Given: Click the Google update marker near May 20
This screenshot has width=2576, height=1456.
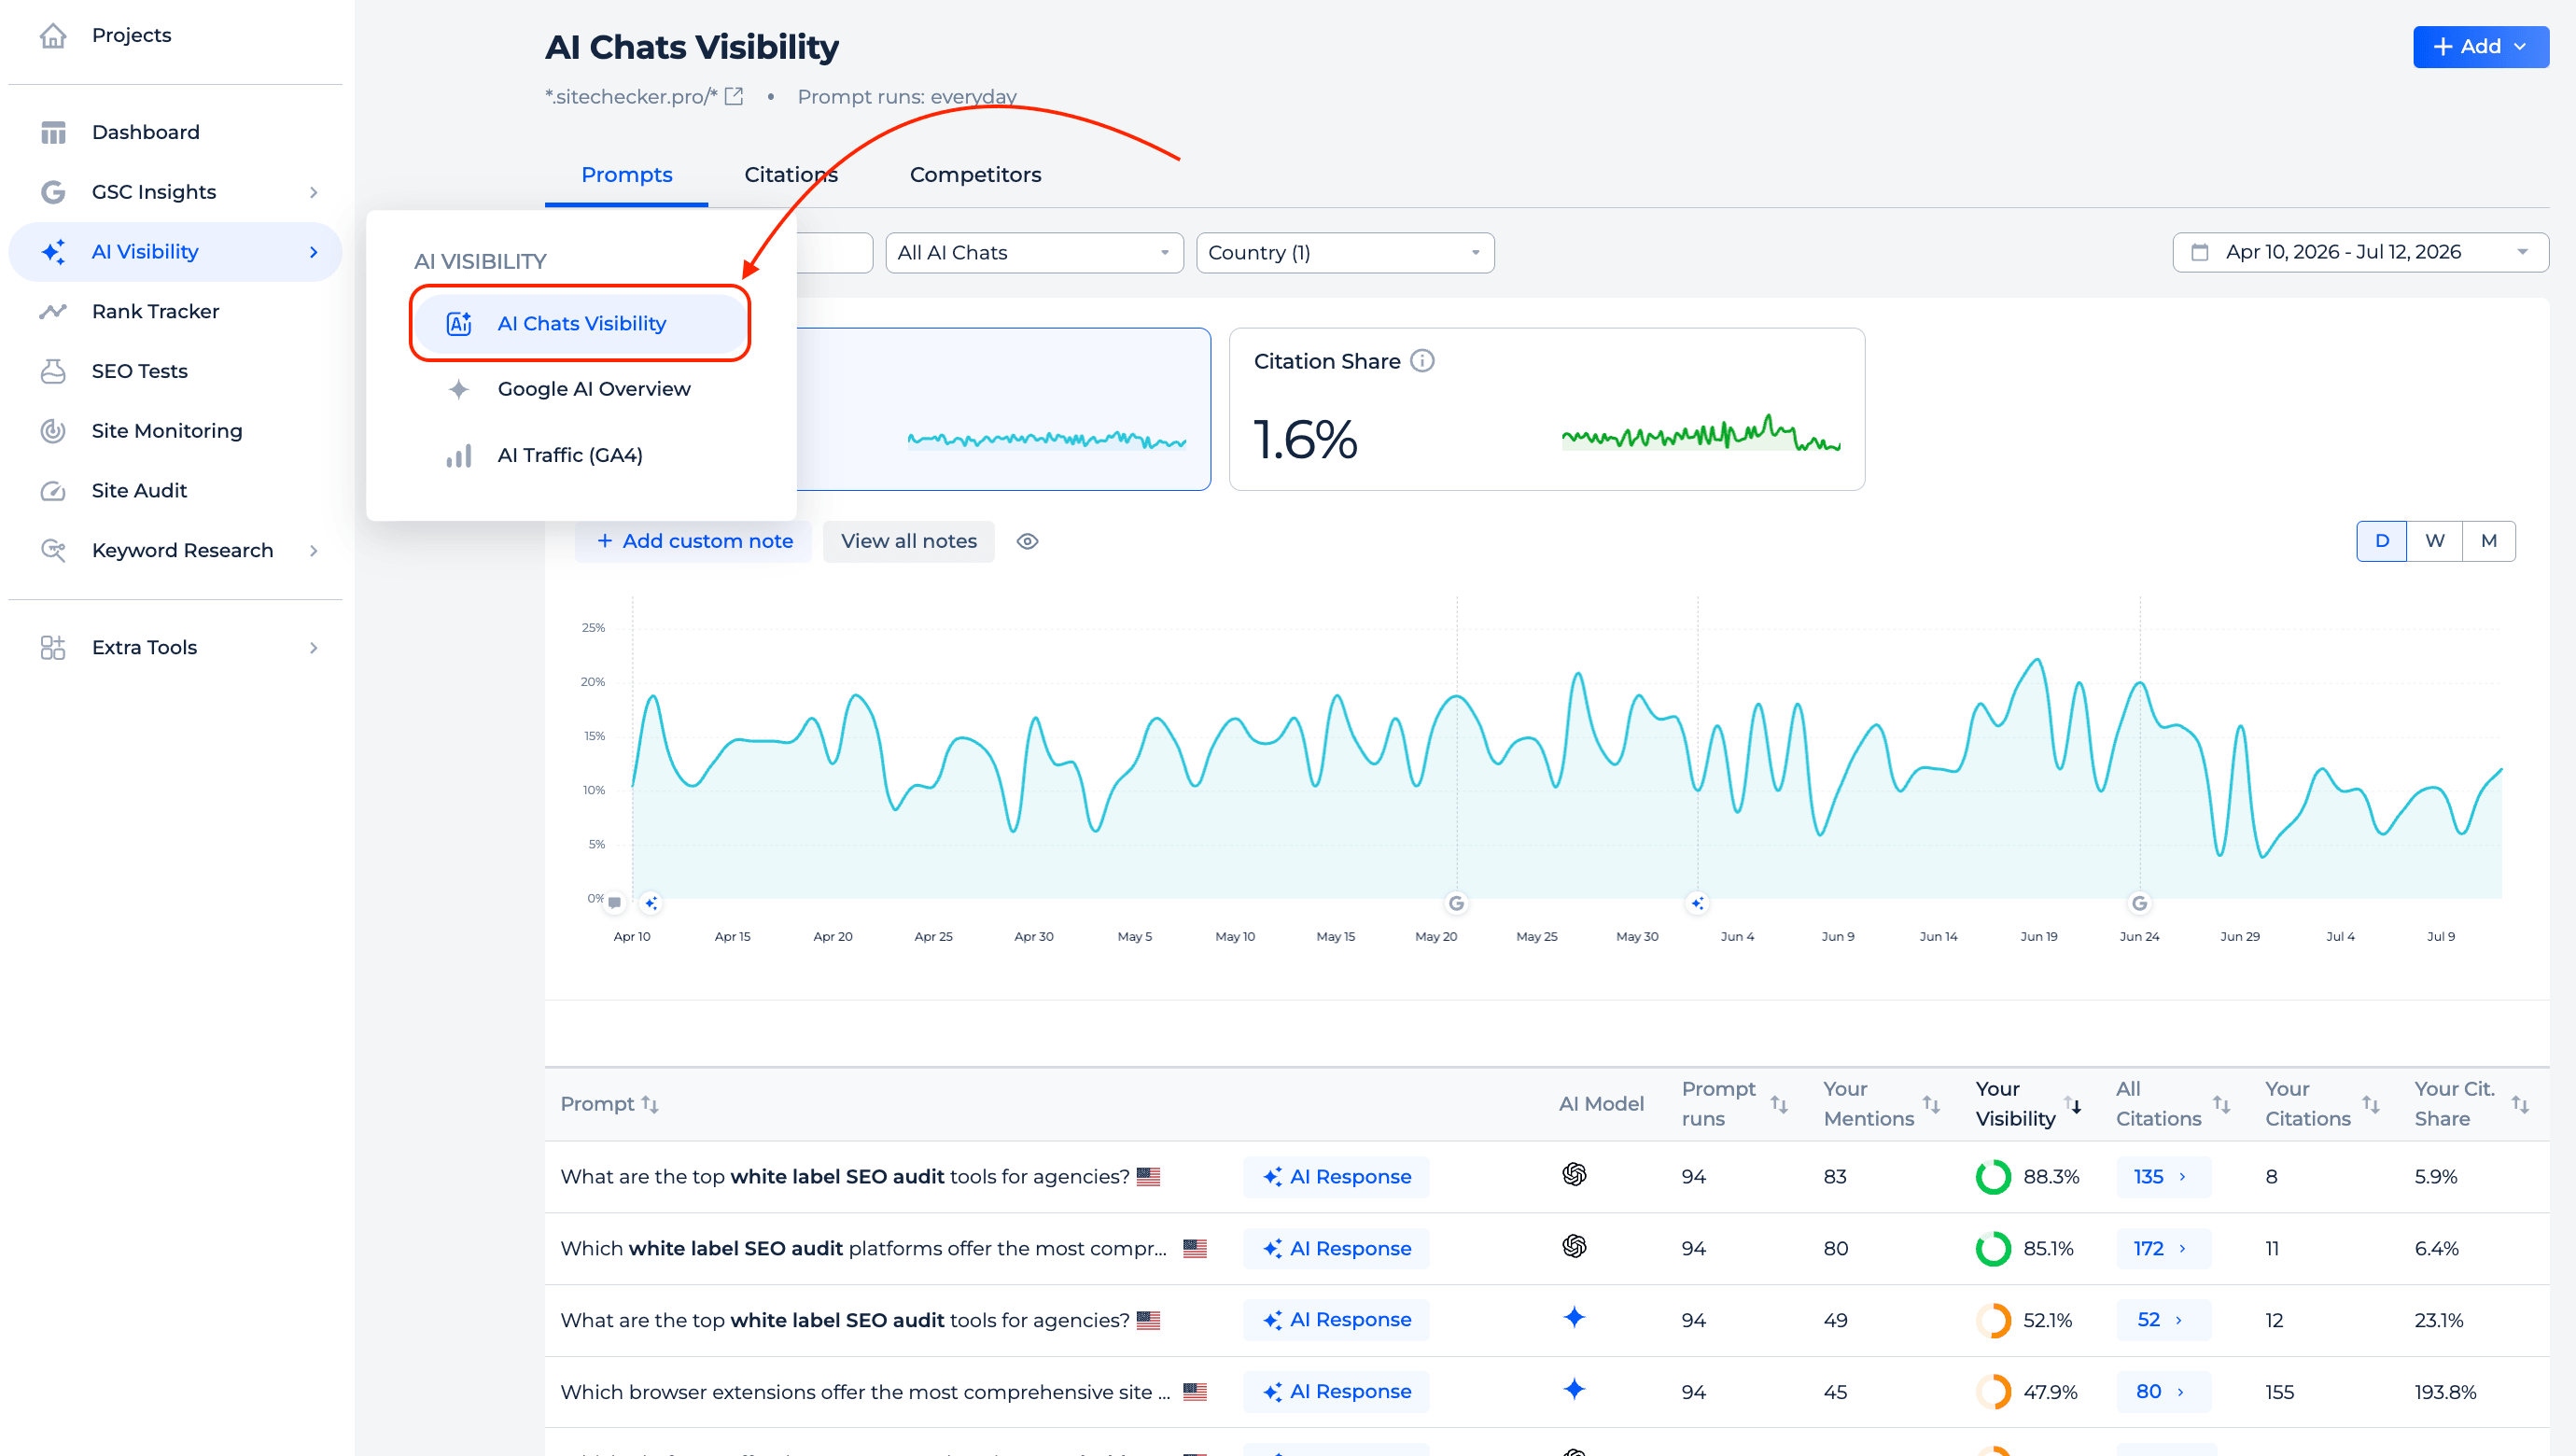Looking at the screenshot, I should [x=1456, y=903].
